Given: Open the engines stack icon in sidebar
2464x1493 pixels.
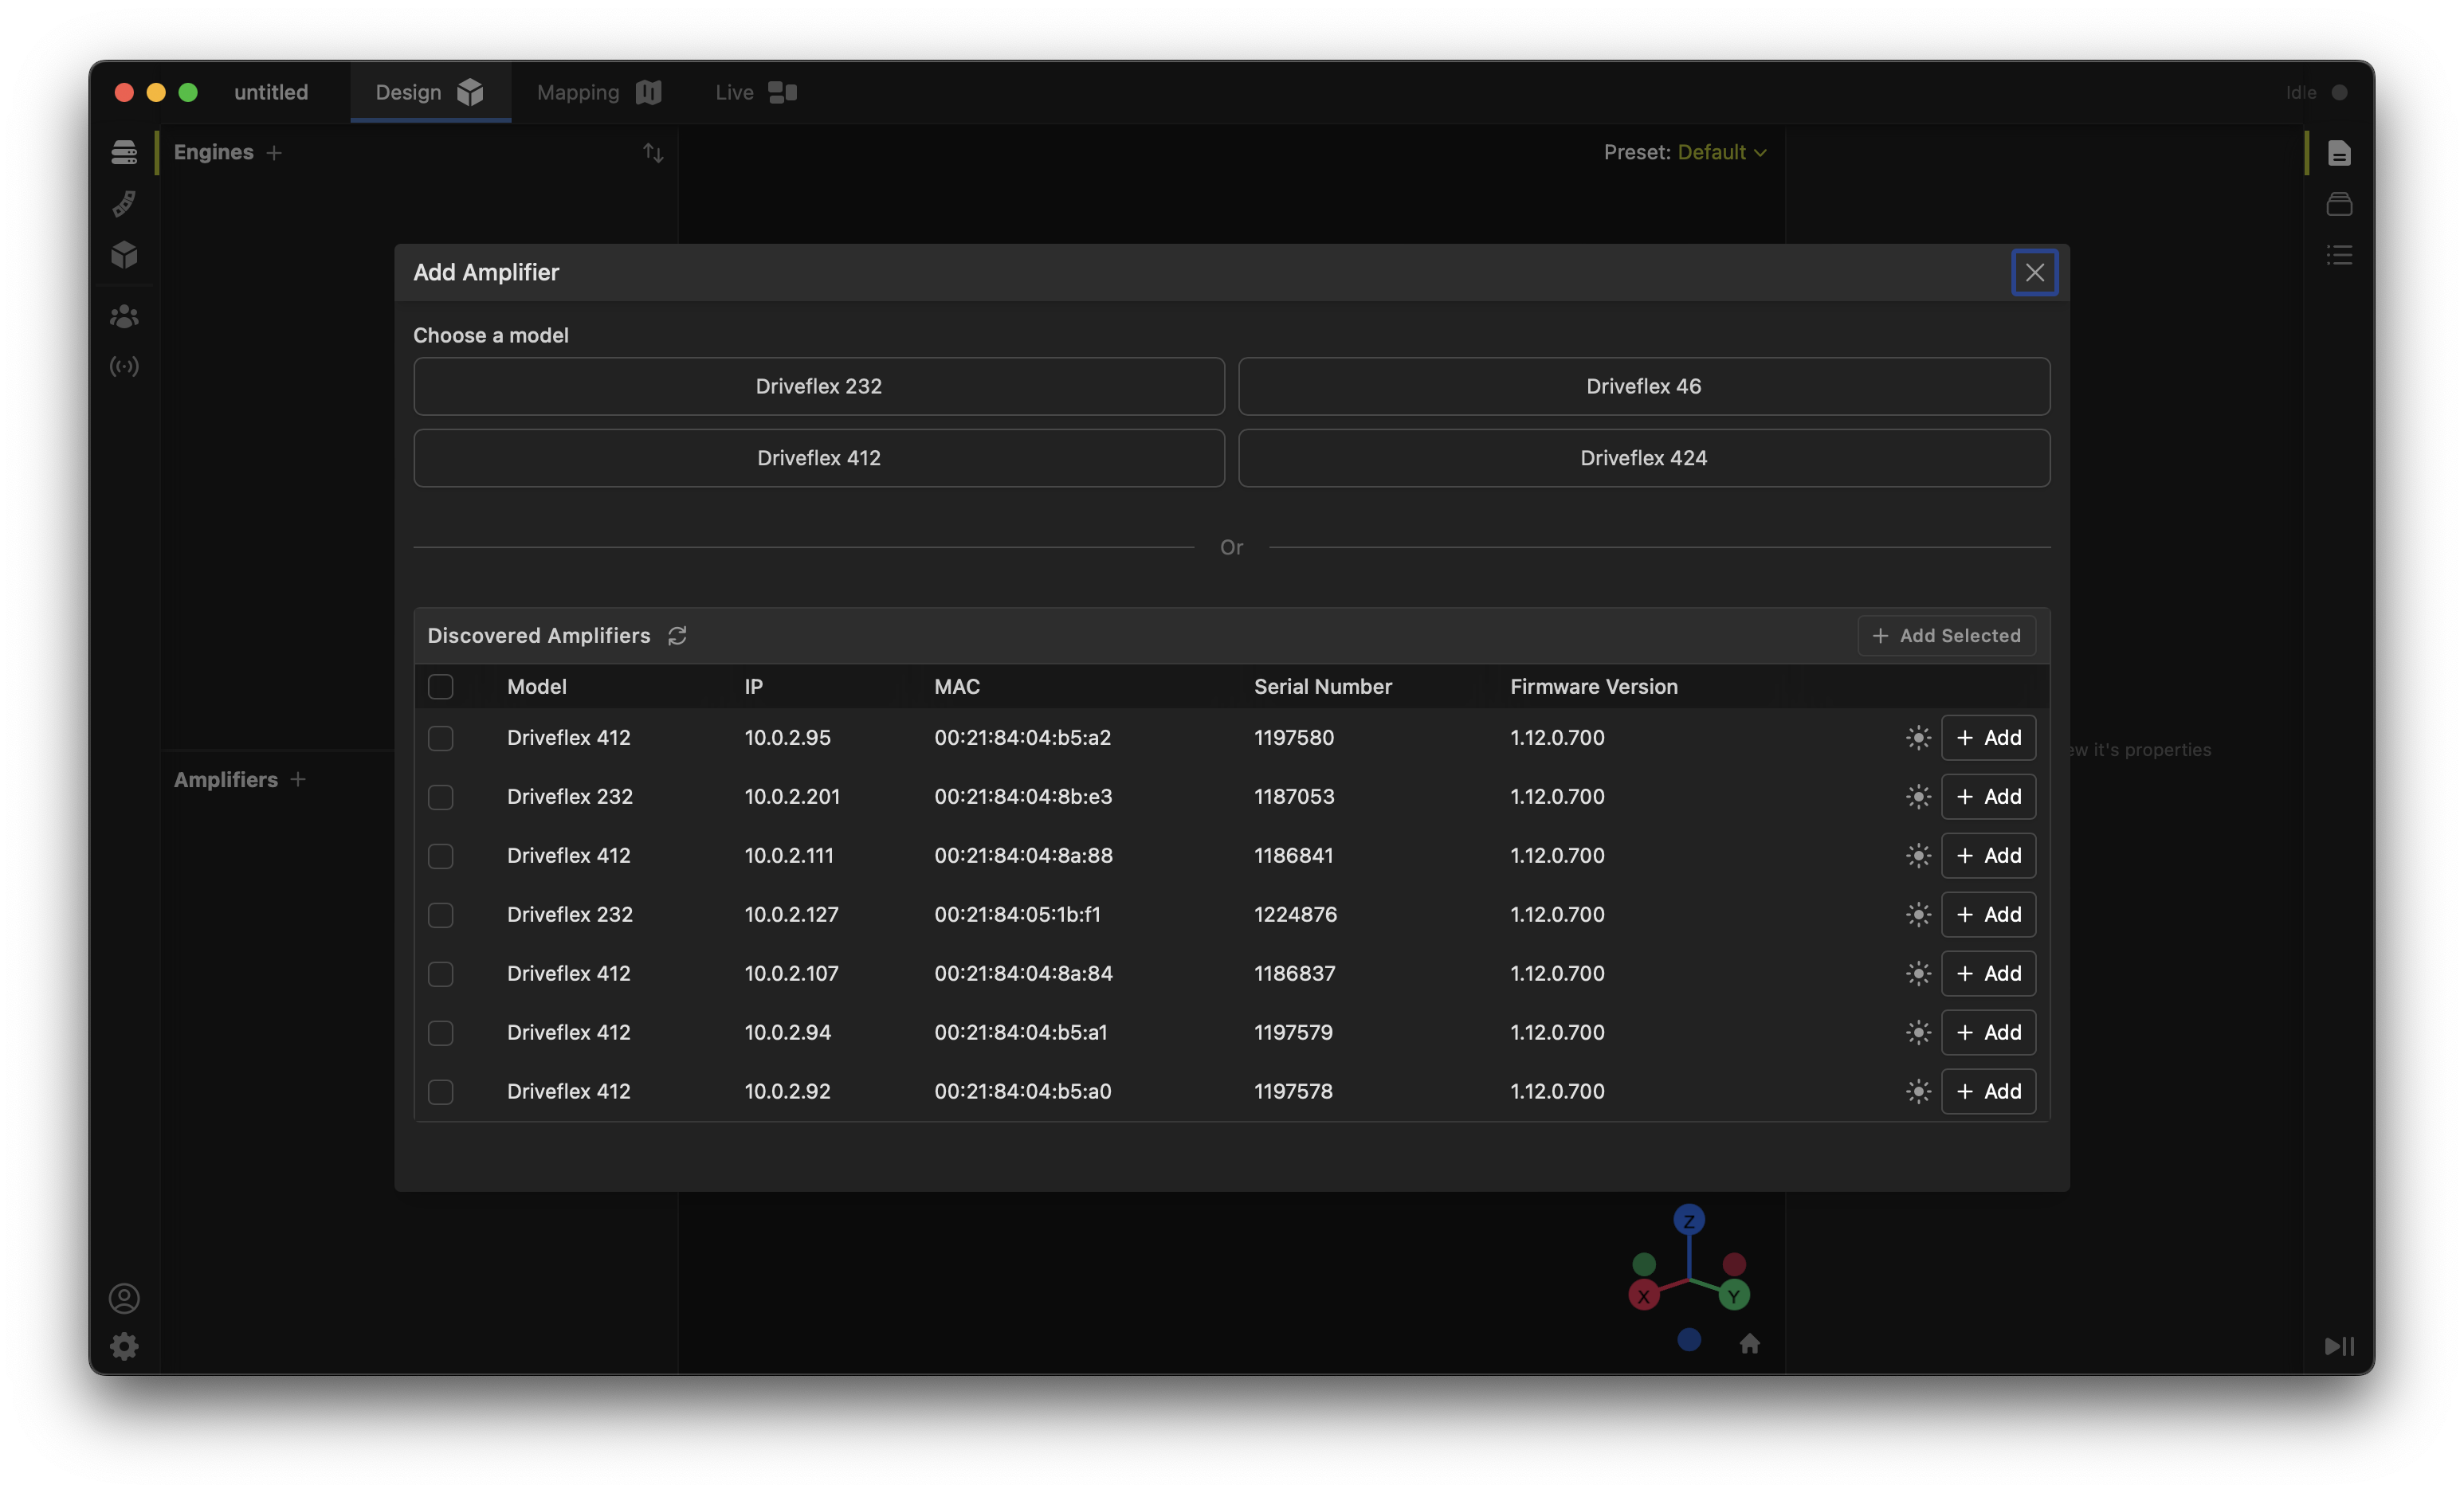Looking at the screenshot, I should (124, 152).
